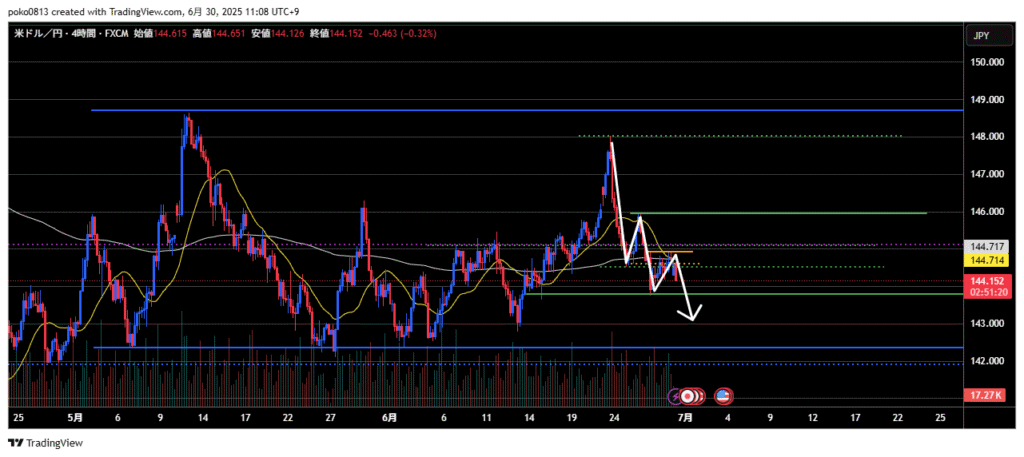Image resolution: width=1024 pixels, height=457 pixels.
Task: Open the US flag economic event marker
Action: [x=723, y=396]
